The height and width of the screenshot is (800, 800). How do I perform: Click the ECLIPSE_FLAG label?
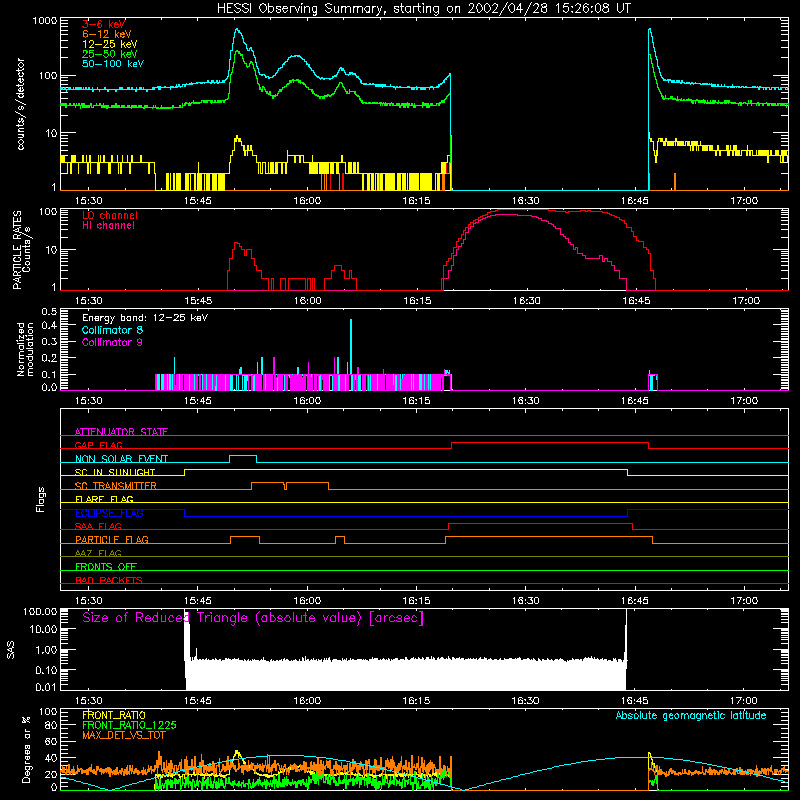(109, 513)
